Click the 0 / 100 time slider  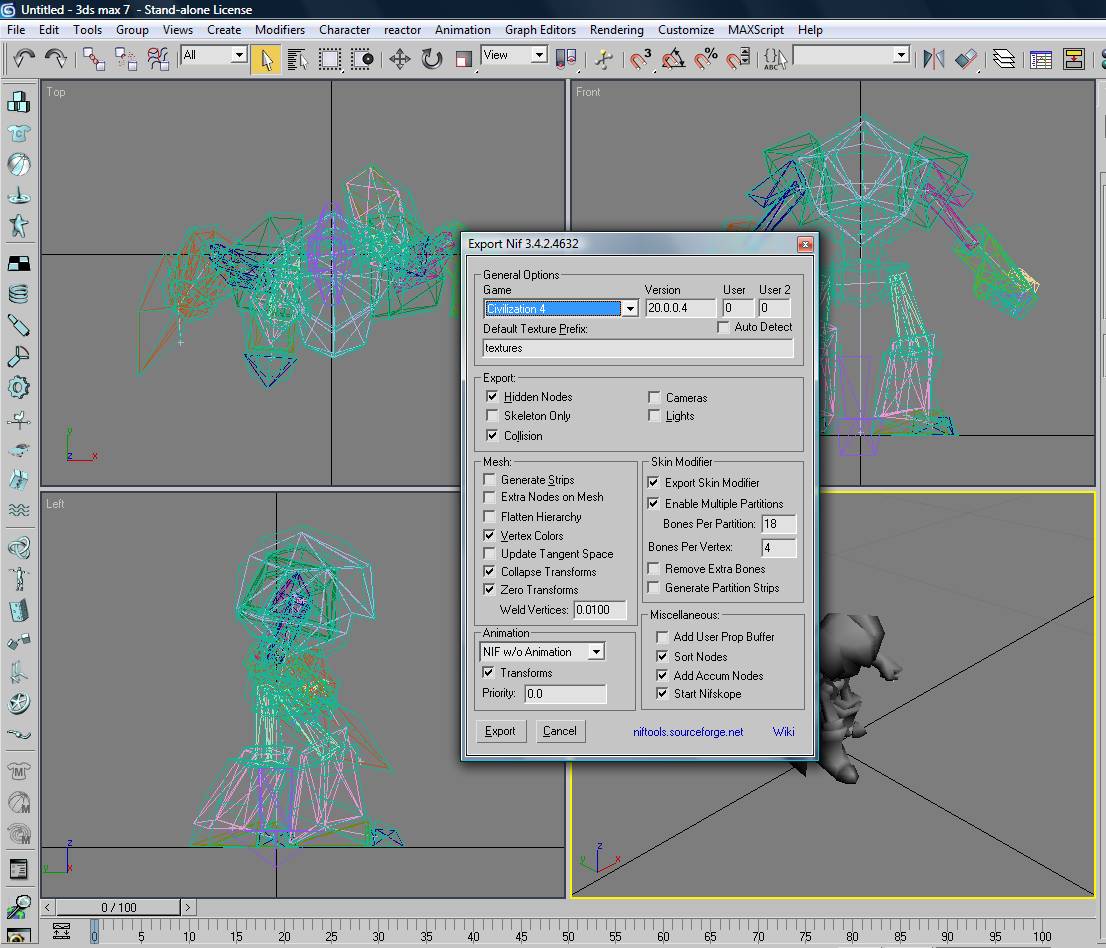(118, 907)
